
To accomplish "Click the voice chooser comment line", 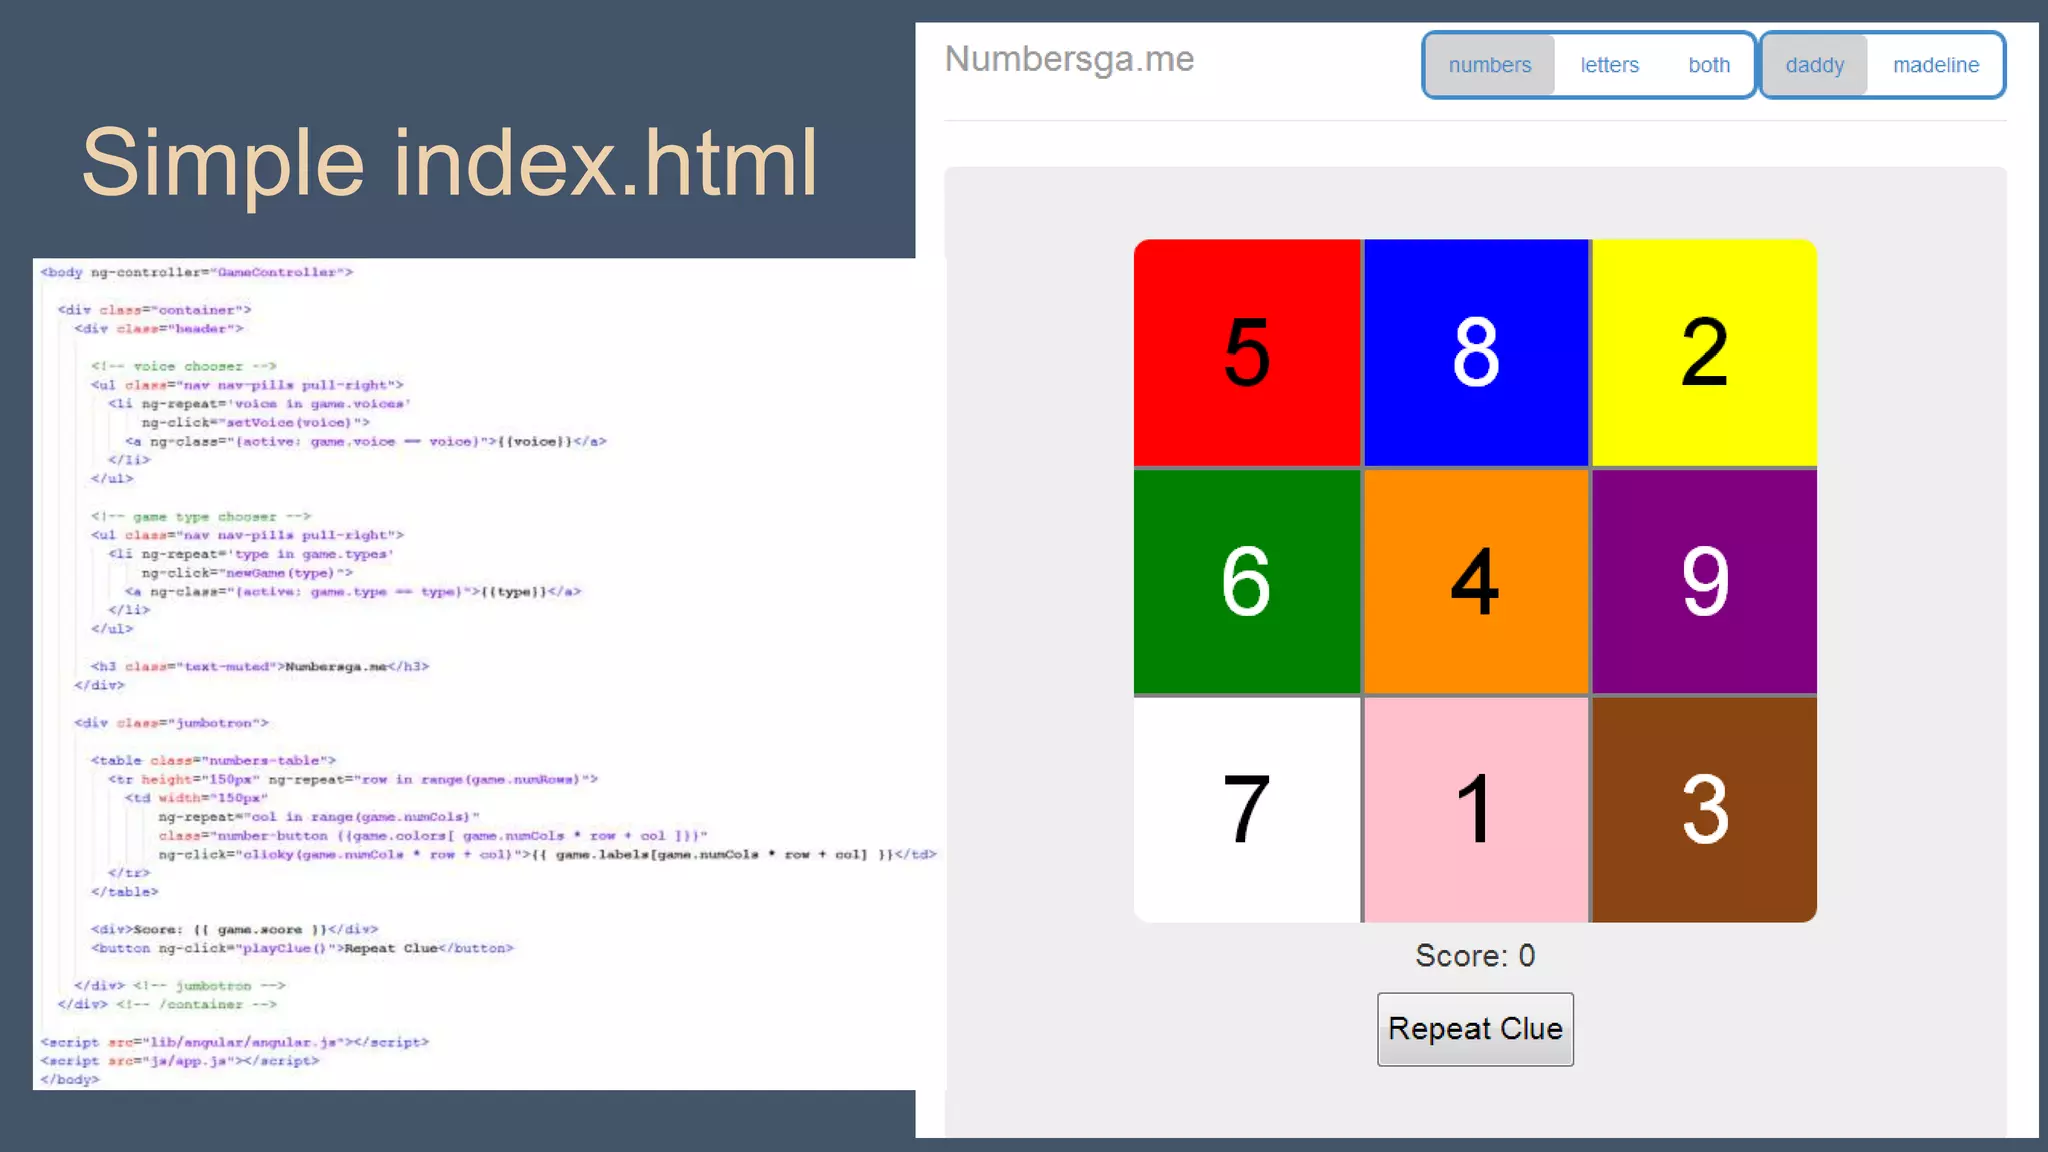I will click(x=183, y=366).
